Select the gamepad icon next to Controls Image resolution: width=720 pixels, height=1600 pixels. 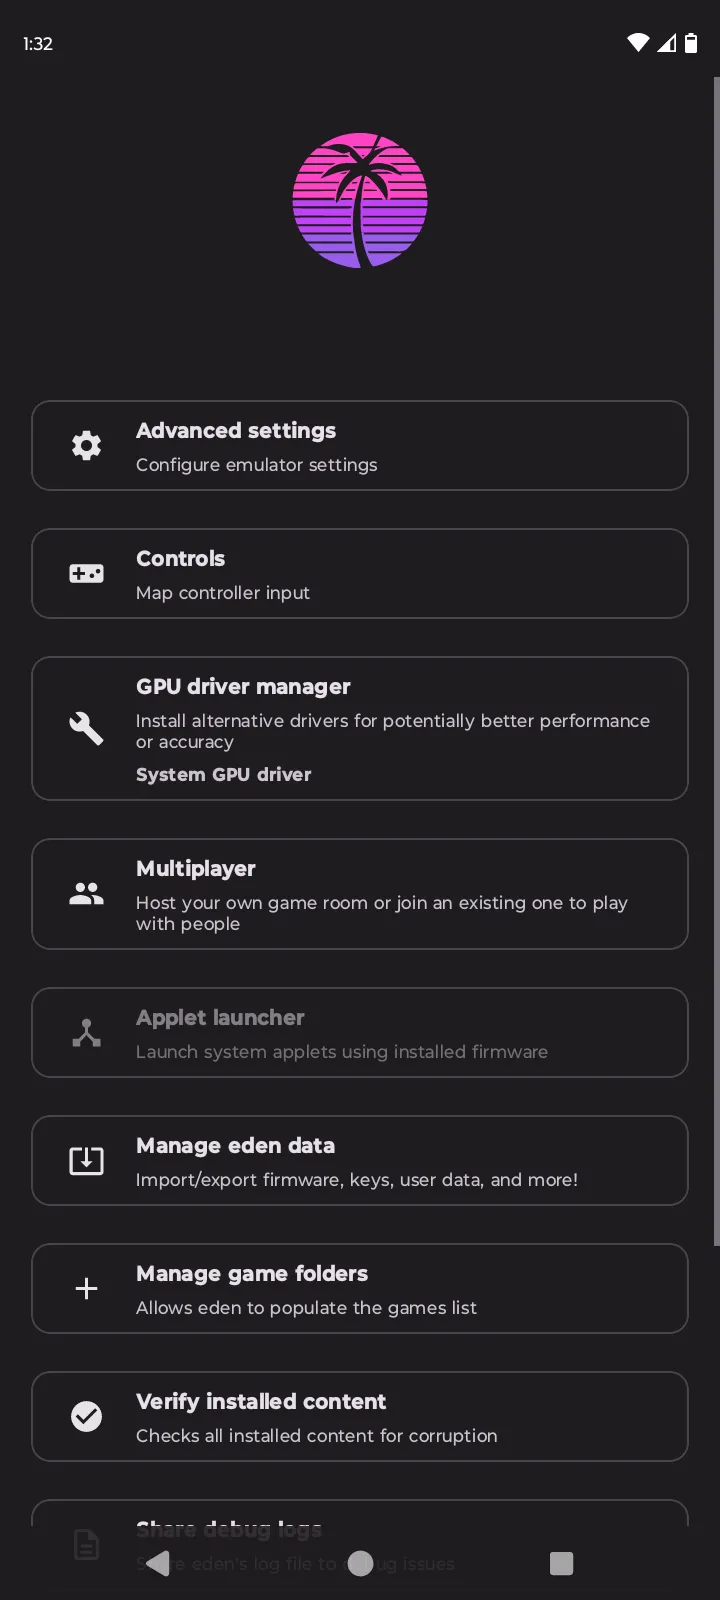(x=87, y=573)
